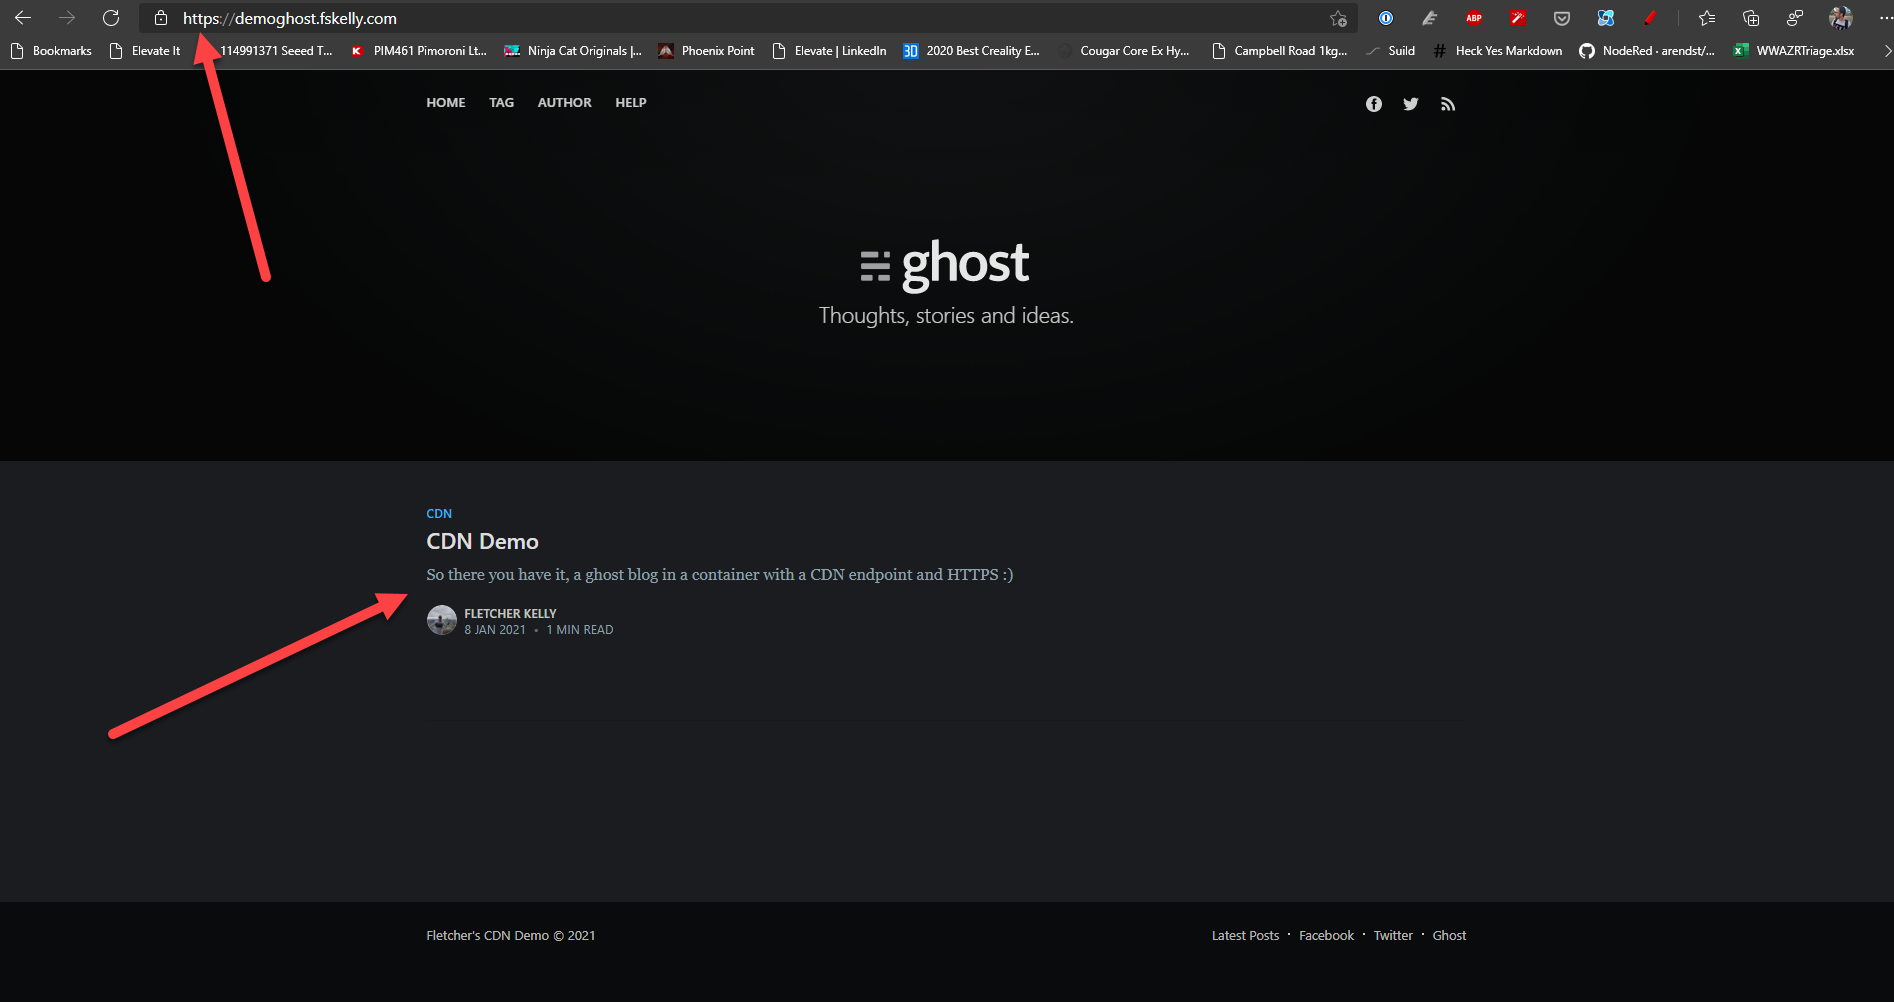Viewport: 1894px width, 1002px height.
Task: Open the Cougar Core Ex bookmark
Action: click(x=1124, y=51)
